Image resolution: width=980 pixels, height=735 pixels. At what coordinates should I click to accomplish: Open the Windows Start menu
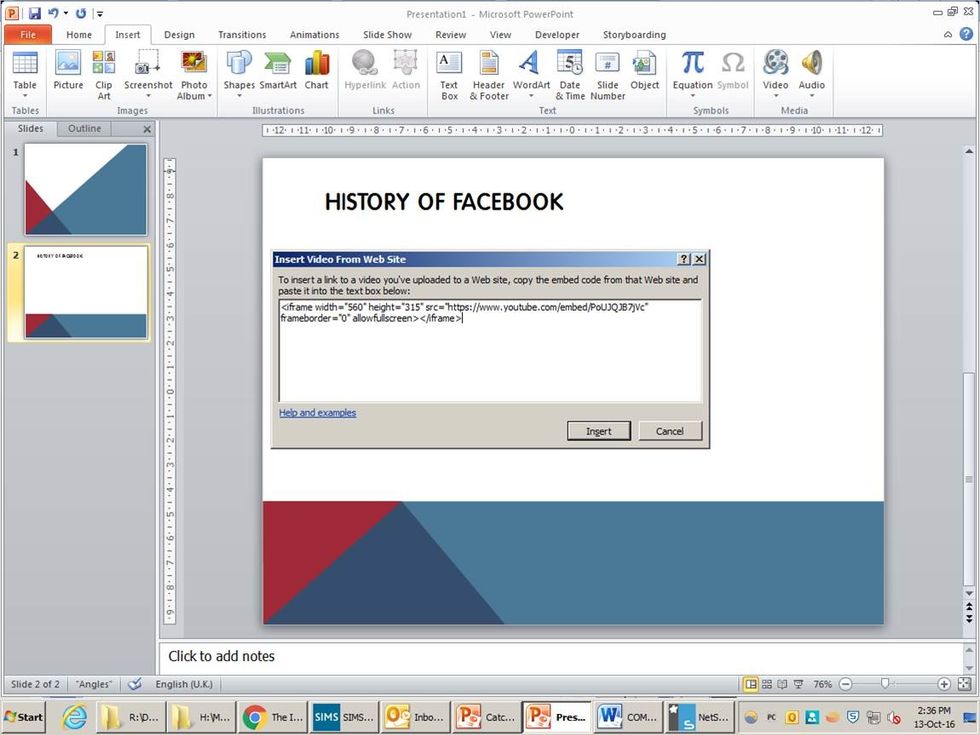[24, 717]
